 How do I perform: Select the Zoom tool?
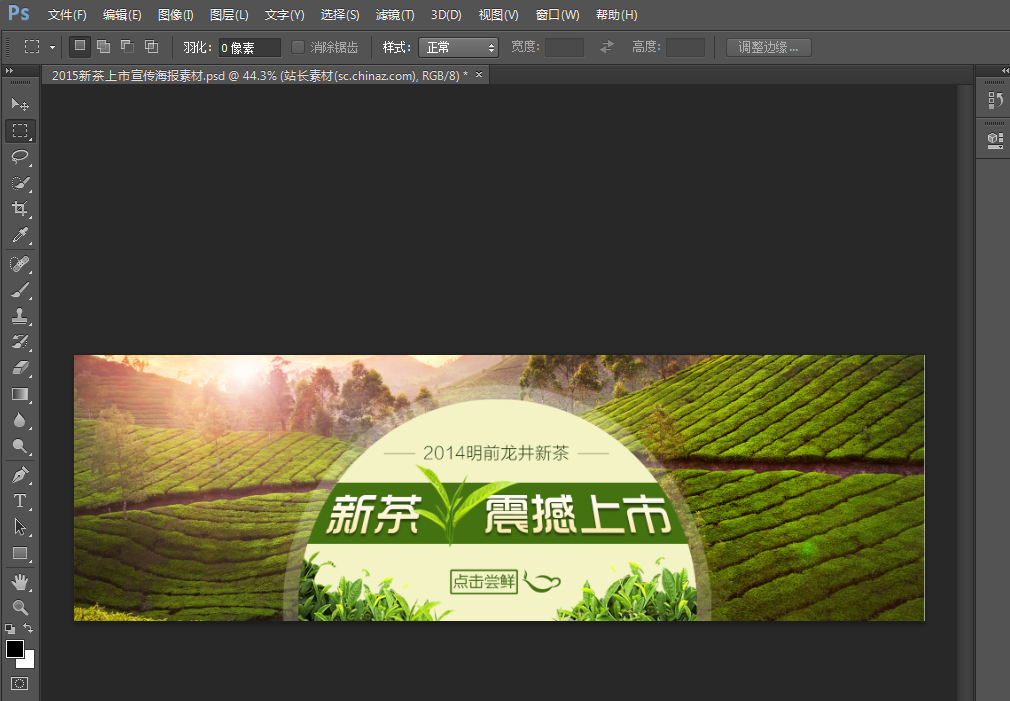pos(20,608)
